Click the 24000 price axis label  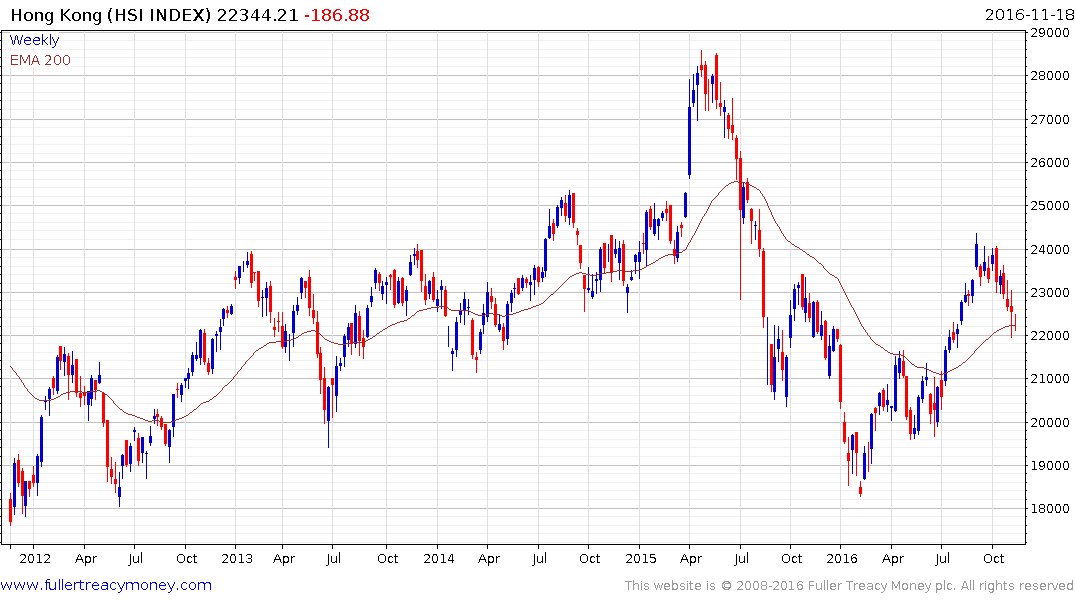[1050, 250]
